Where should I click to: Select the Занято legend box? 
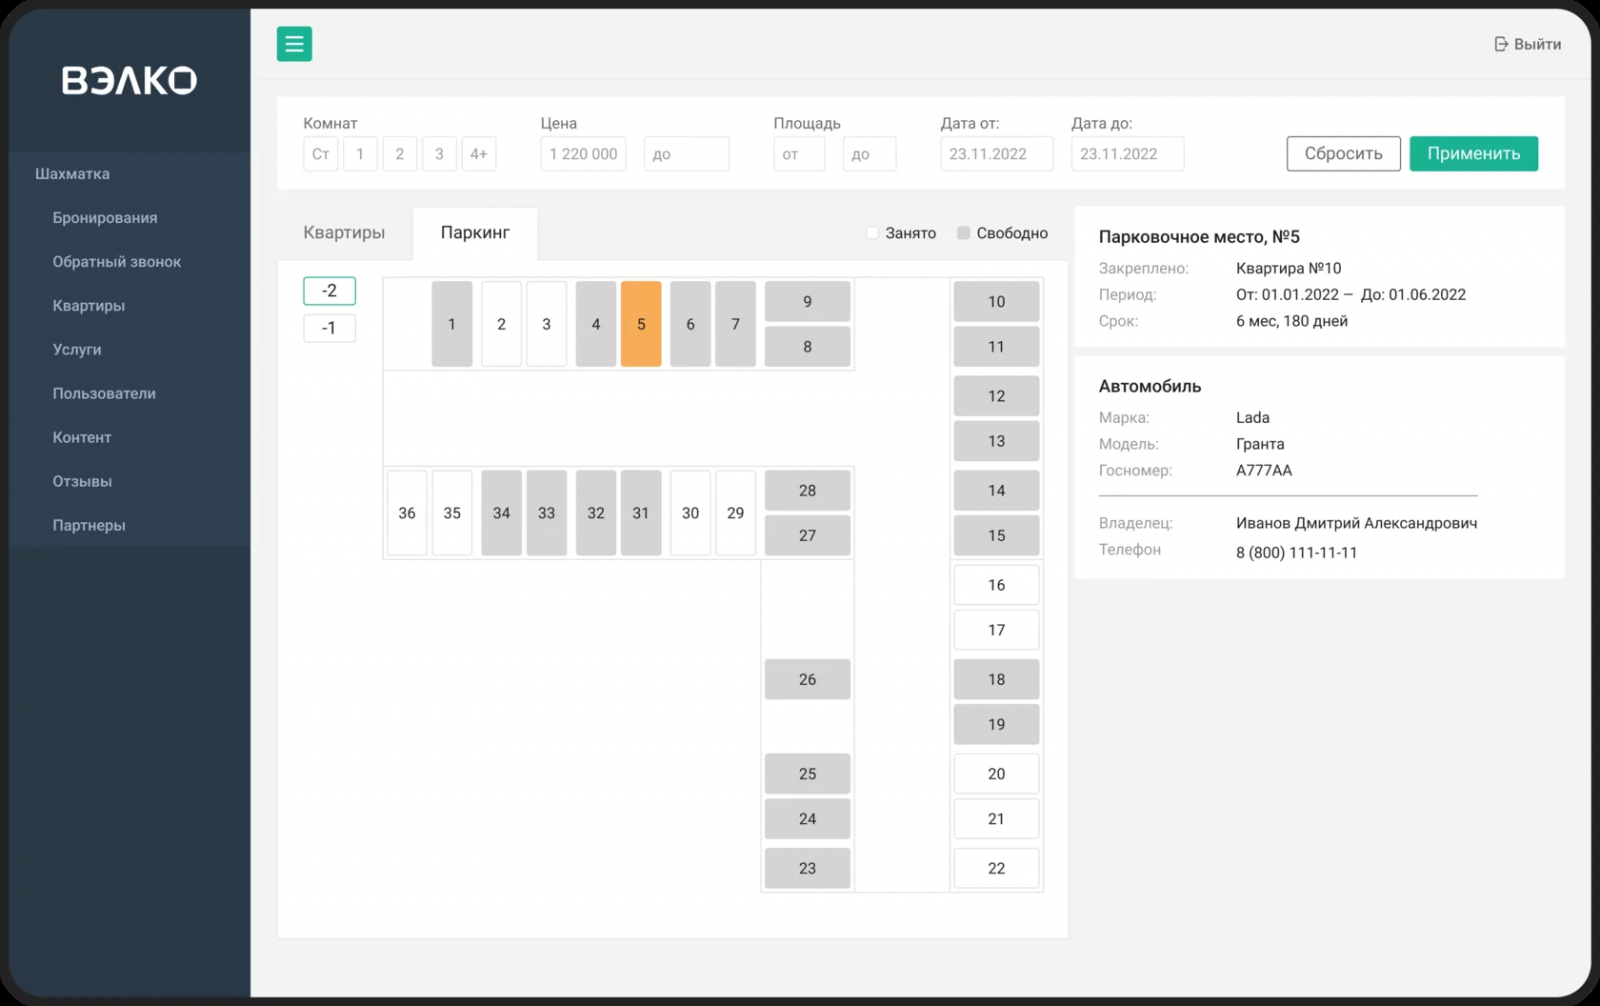pos(872,233)
